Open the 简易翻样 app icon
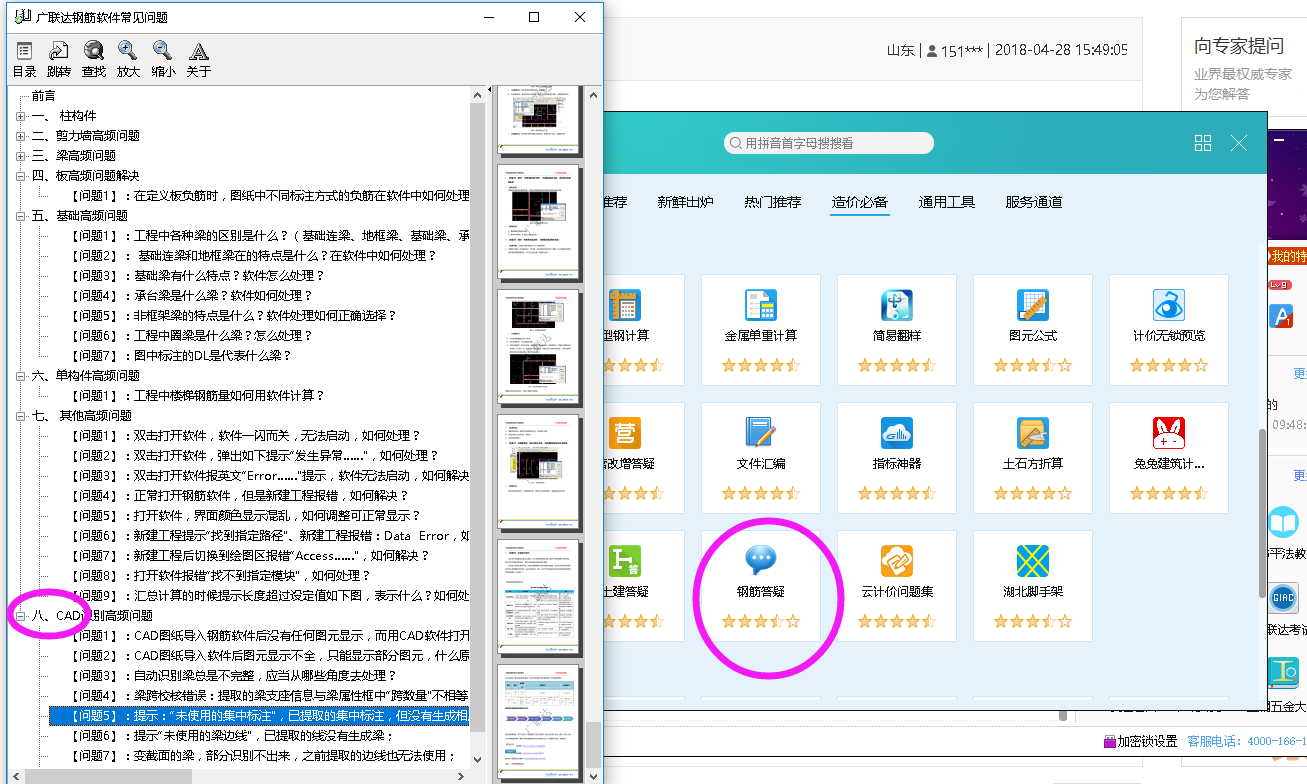The height and width of the screenshot is (784, 1307). 897,305
